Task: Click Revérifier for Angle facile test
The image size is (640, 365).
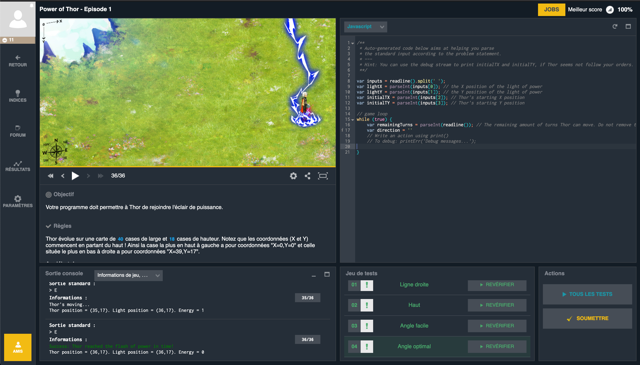Action: [x=497, y=326]
